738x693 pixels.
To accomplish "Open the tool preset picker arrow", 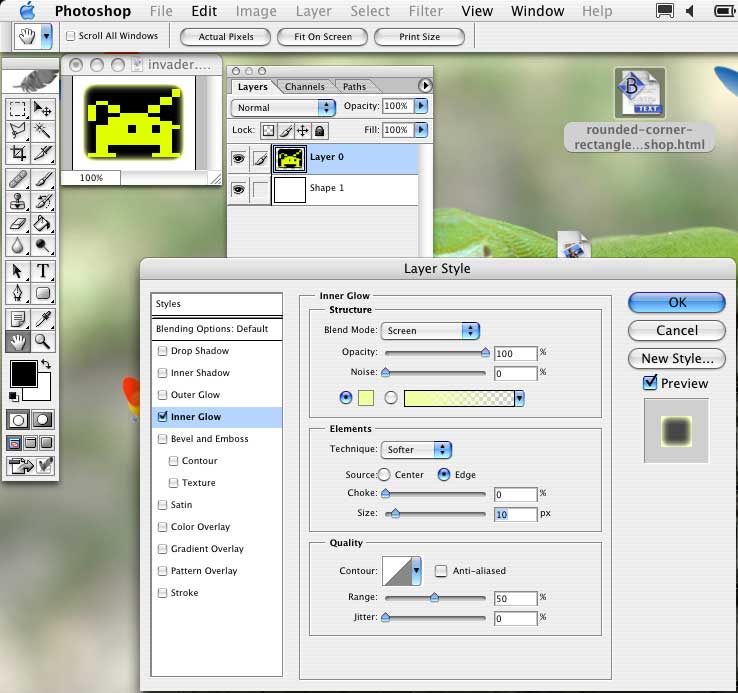I will (x=46, y=36).
